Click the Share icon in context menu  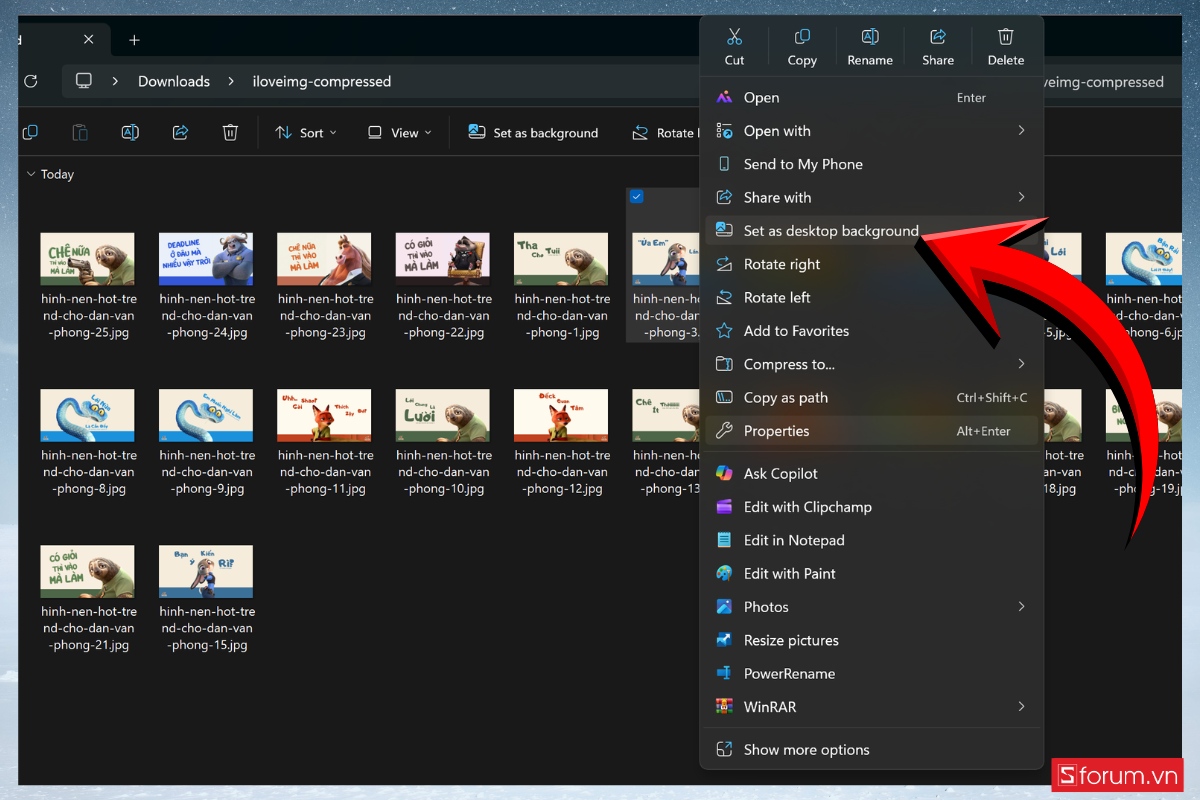point(938,46)
